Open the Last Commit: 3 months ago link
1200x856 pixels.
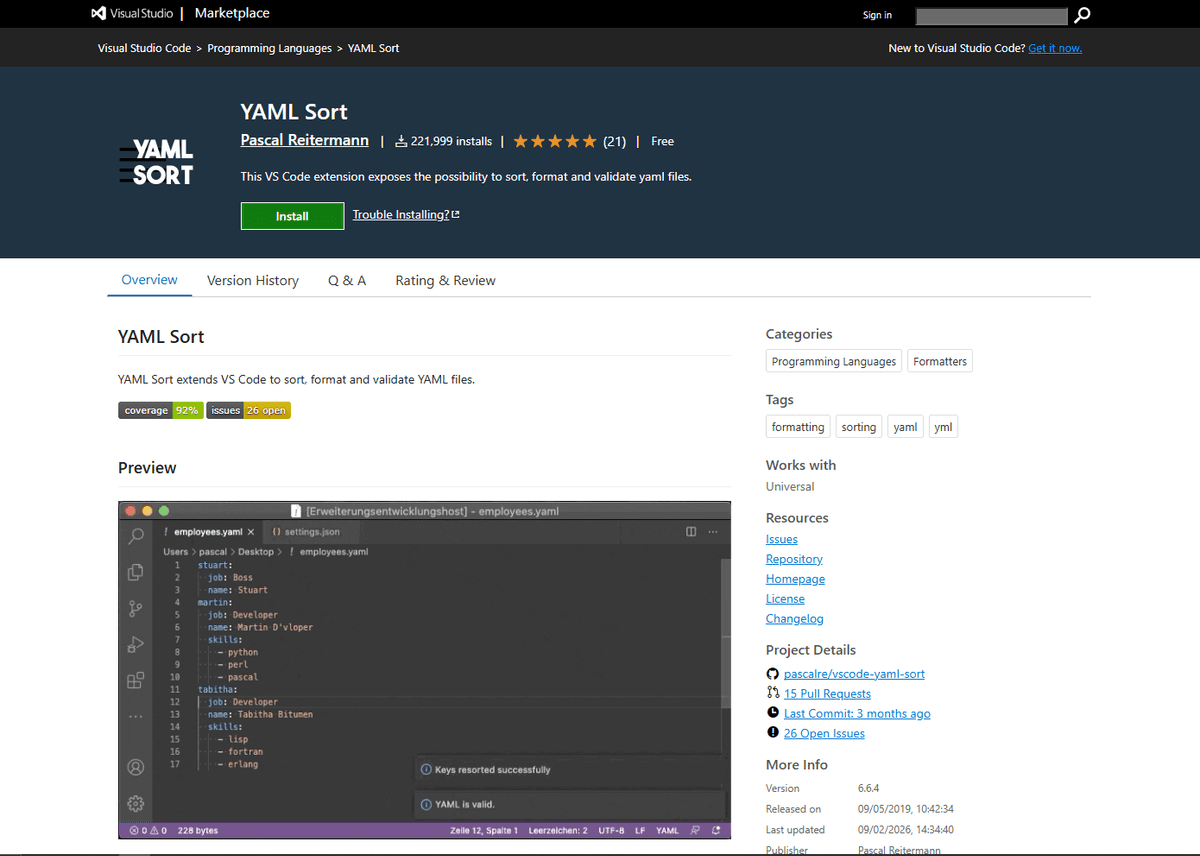pyautogui.click(x=857, y=714)
